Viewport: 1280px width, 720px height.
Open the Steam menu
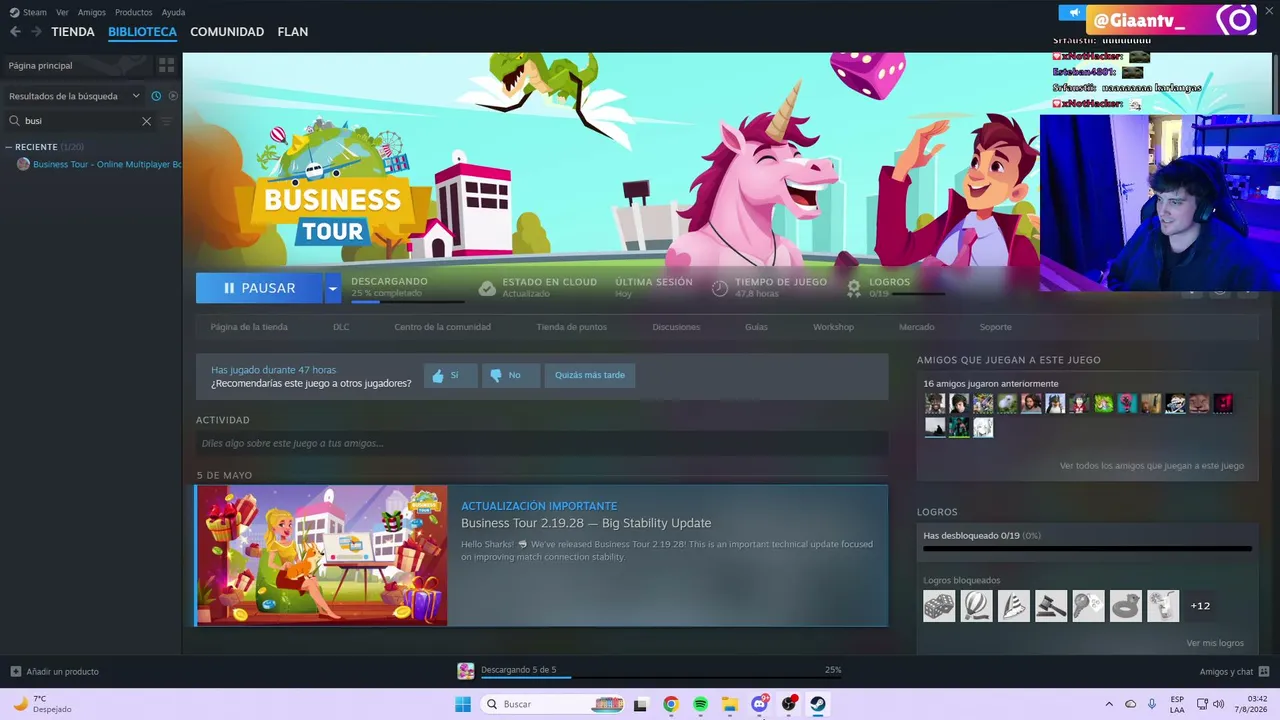tap(29, 12)
